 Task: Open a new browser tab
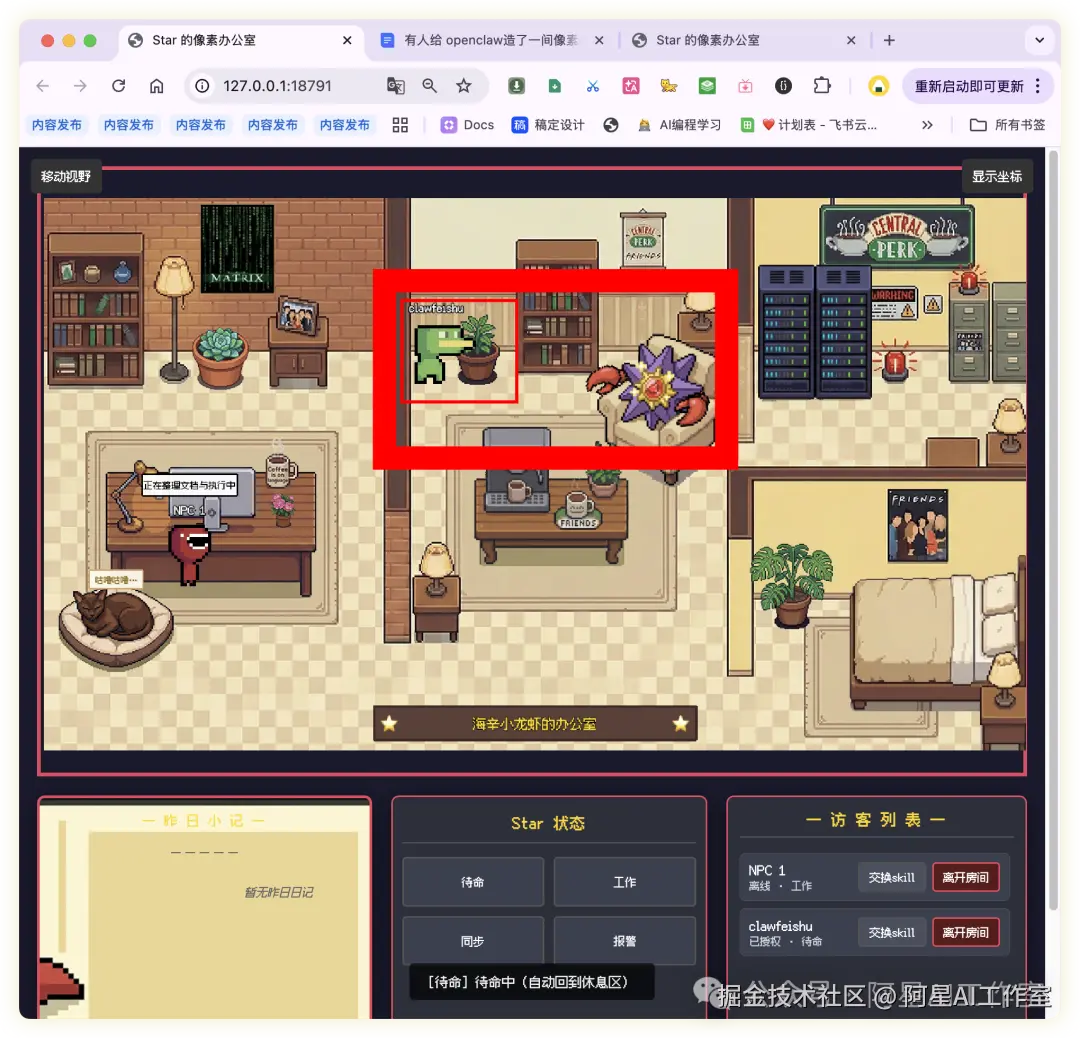(x=889, y=41)
